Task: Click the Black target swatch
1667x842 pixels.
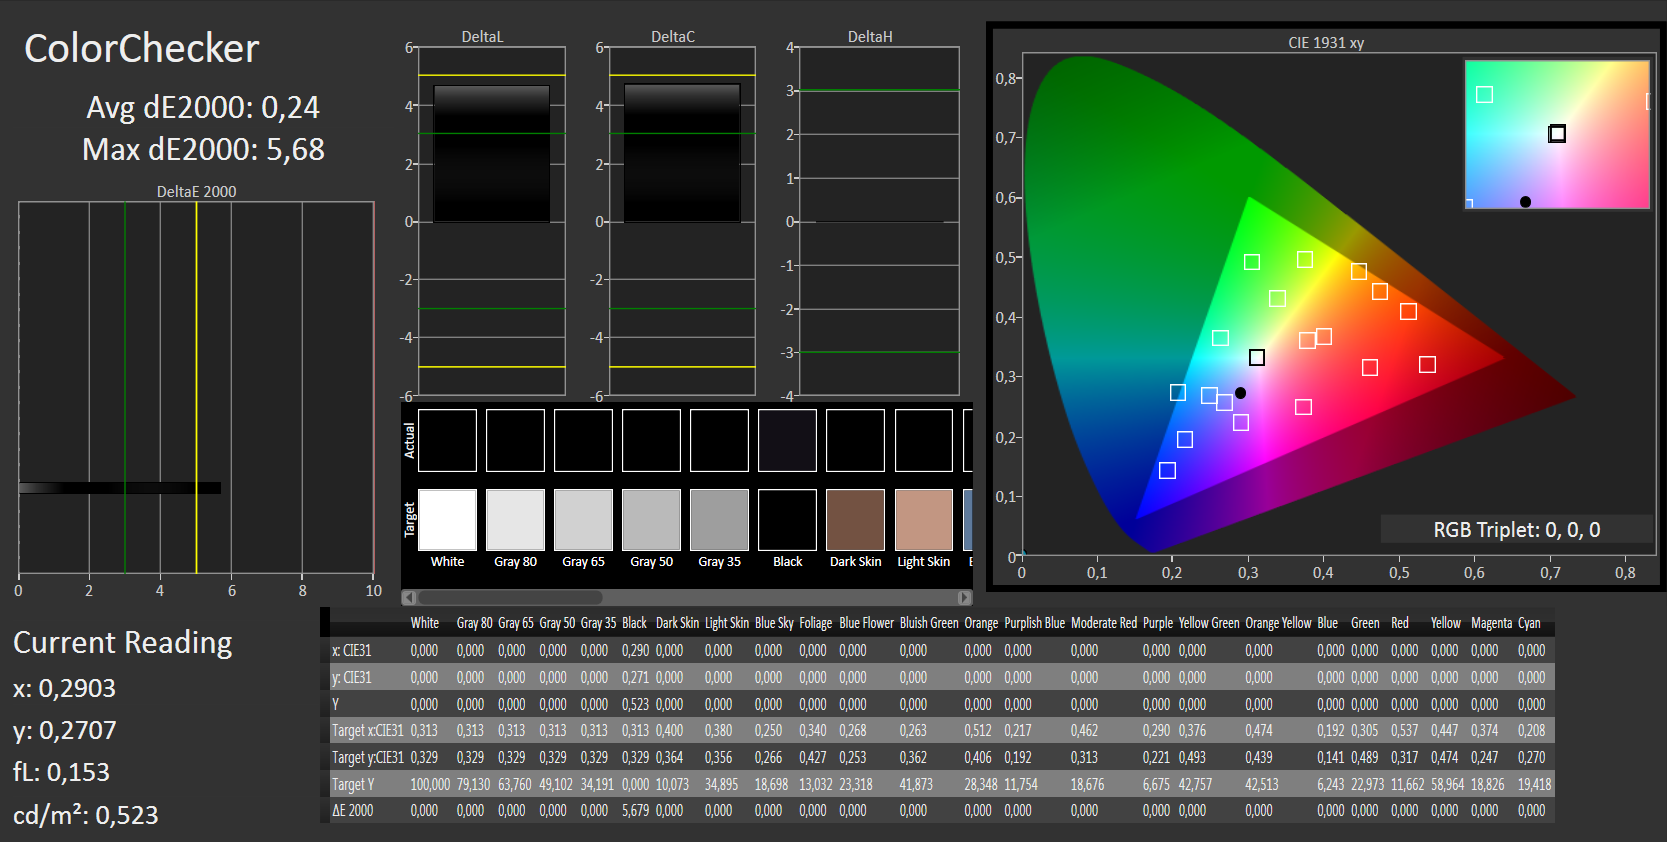Action: [x=787, y=520]
